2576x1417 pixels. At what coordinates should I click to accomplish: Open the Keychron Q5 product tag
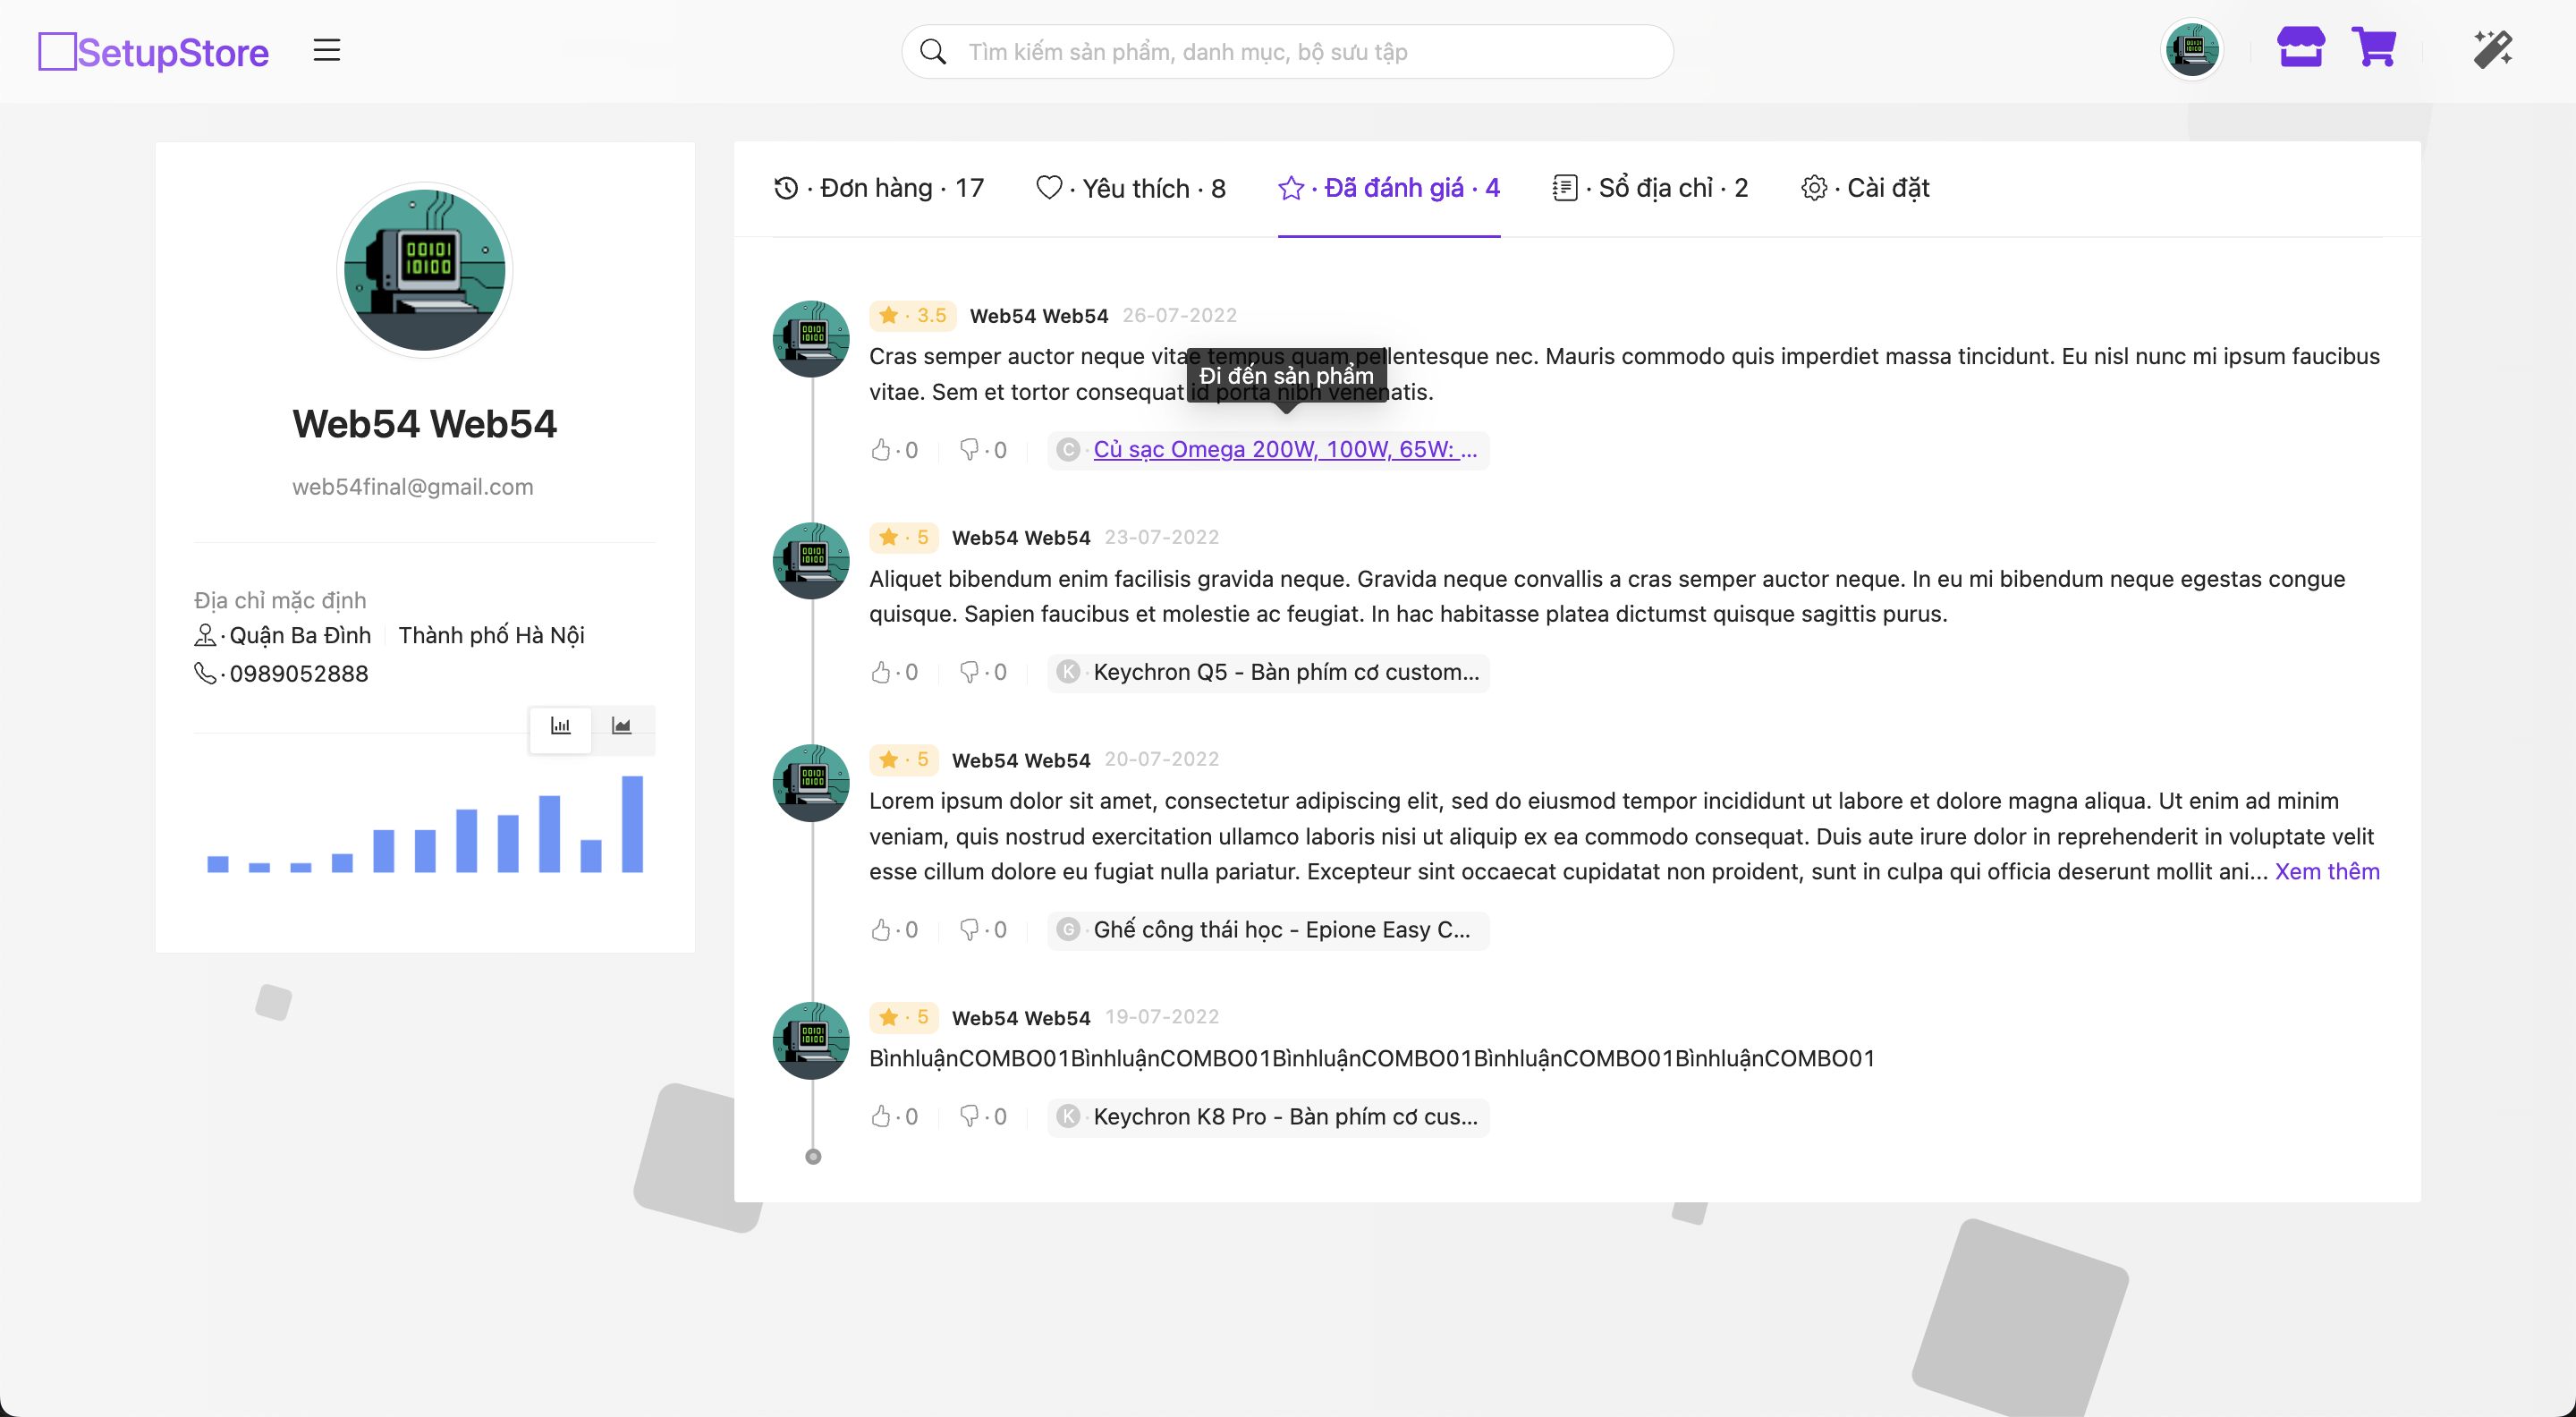(x=1284, y=672)
